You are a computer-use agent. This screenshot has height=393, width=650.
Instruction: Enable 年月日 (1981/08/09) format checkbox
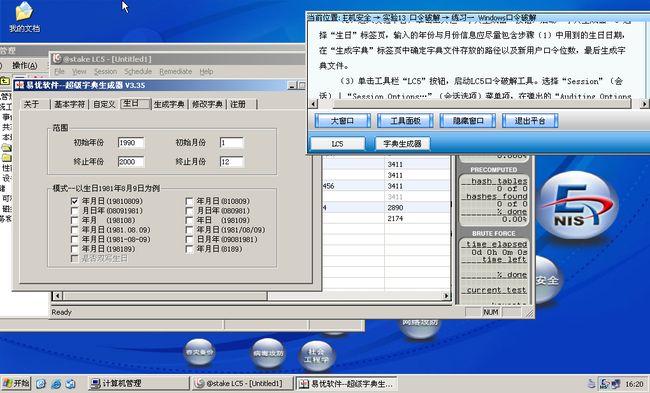(189, 230)
